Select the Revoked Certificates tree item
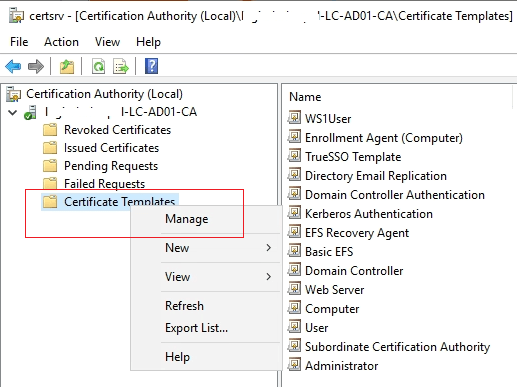 117,130
